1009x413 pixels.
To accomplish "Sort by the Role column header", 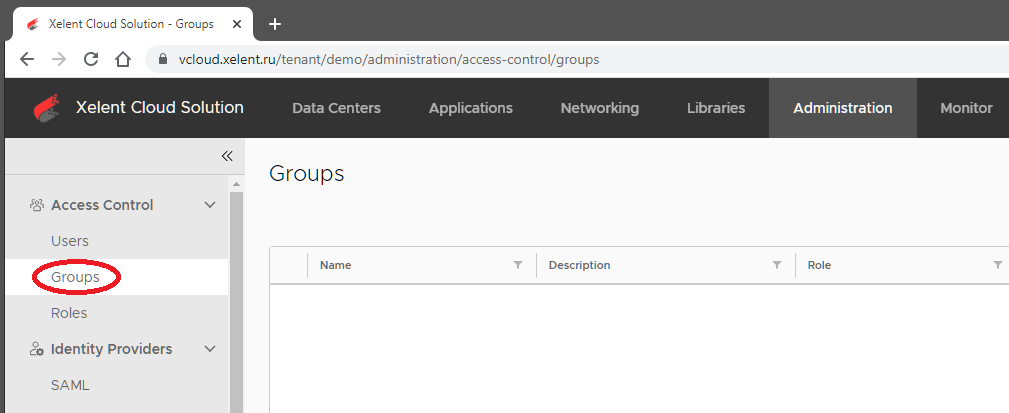I will point(819,265).
